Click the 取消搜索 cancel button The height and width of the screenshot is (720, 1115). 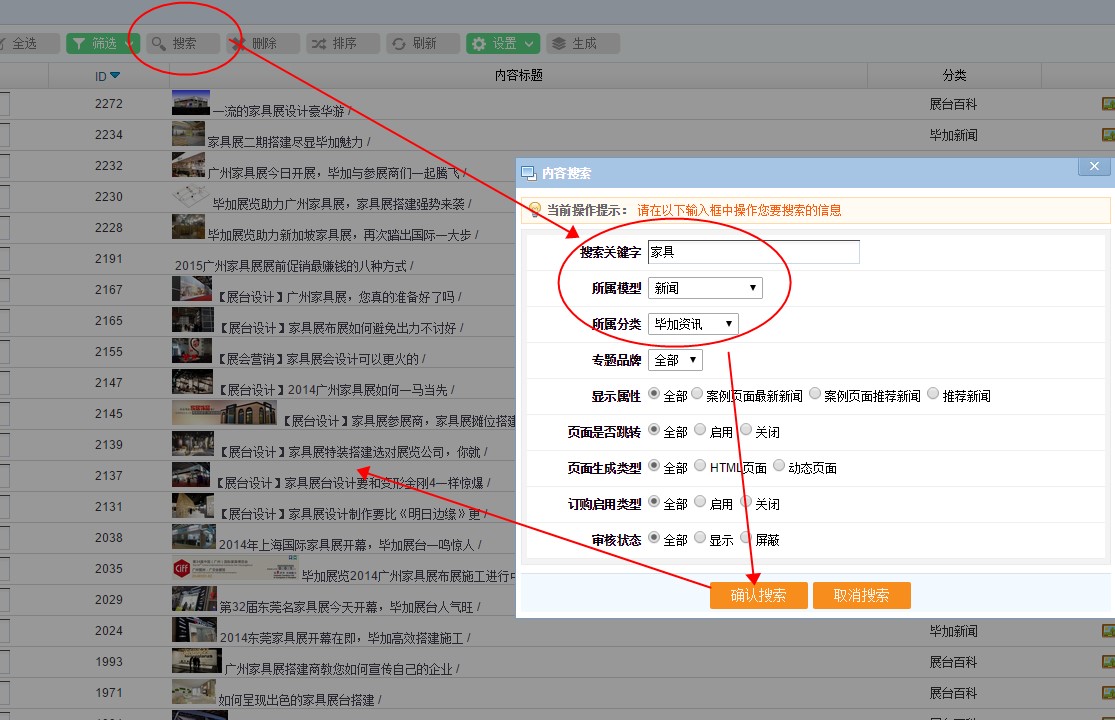(861, 595)
